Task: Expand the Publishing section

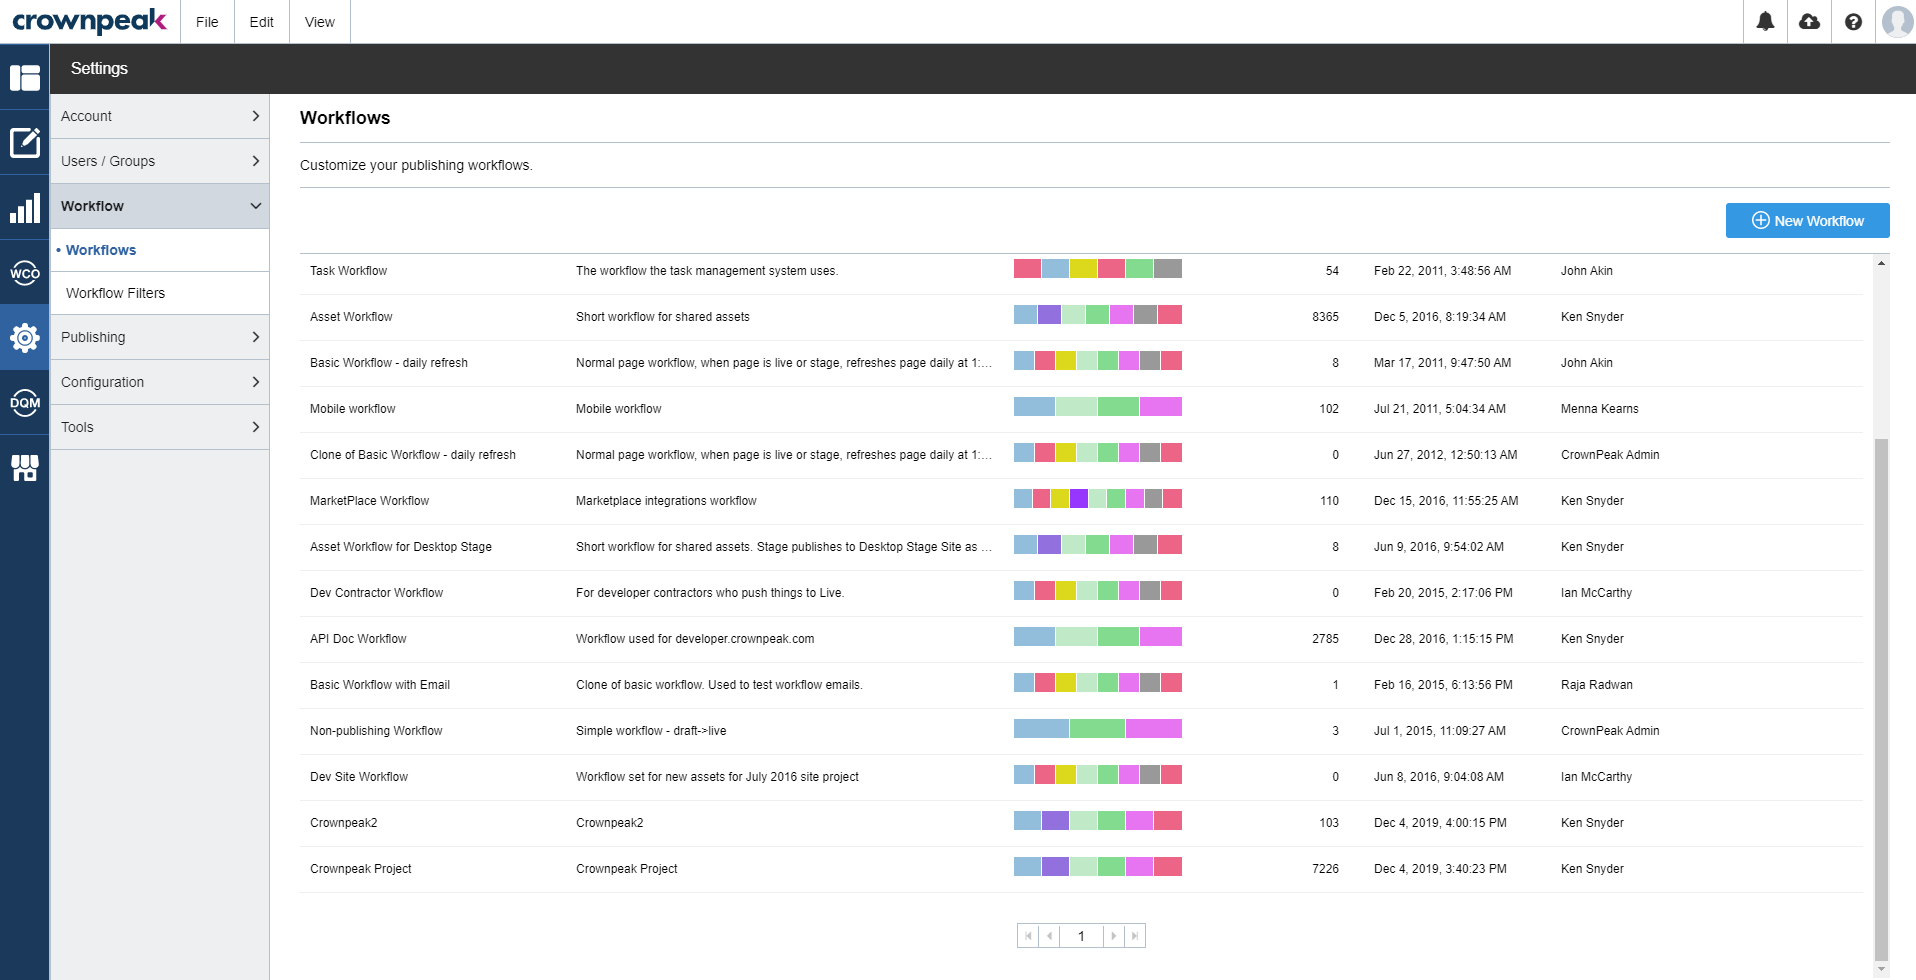Action: [160, 337]
